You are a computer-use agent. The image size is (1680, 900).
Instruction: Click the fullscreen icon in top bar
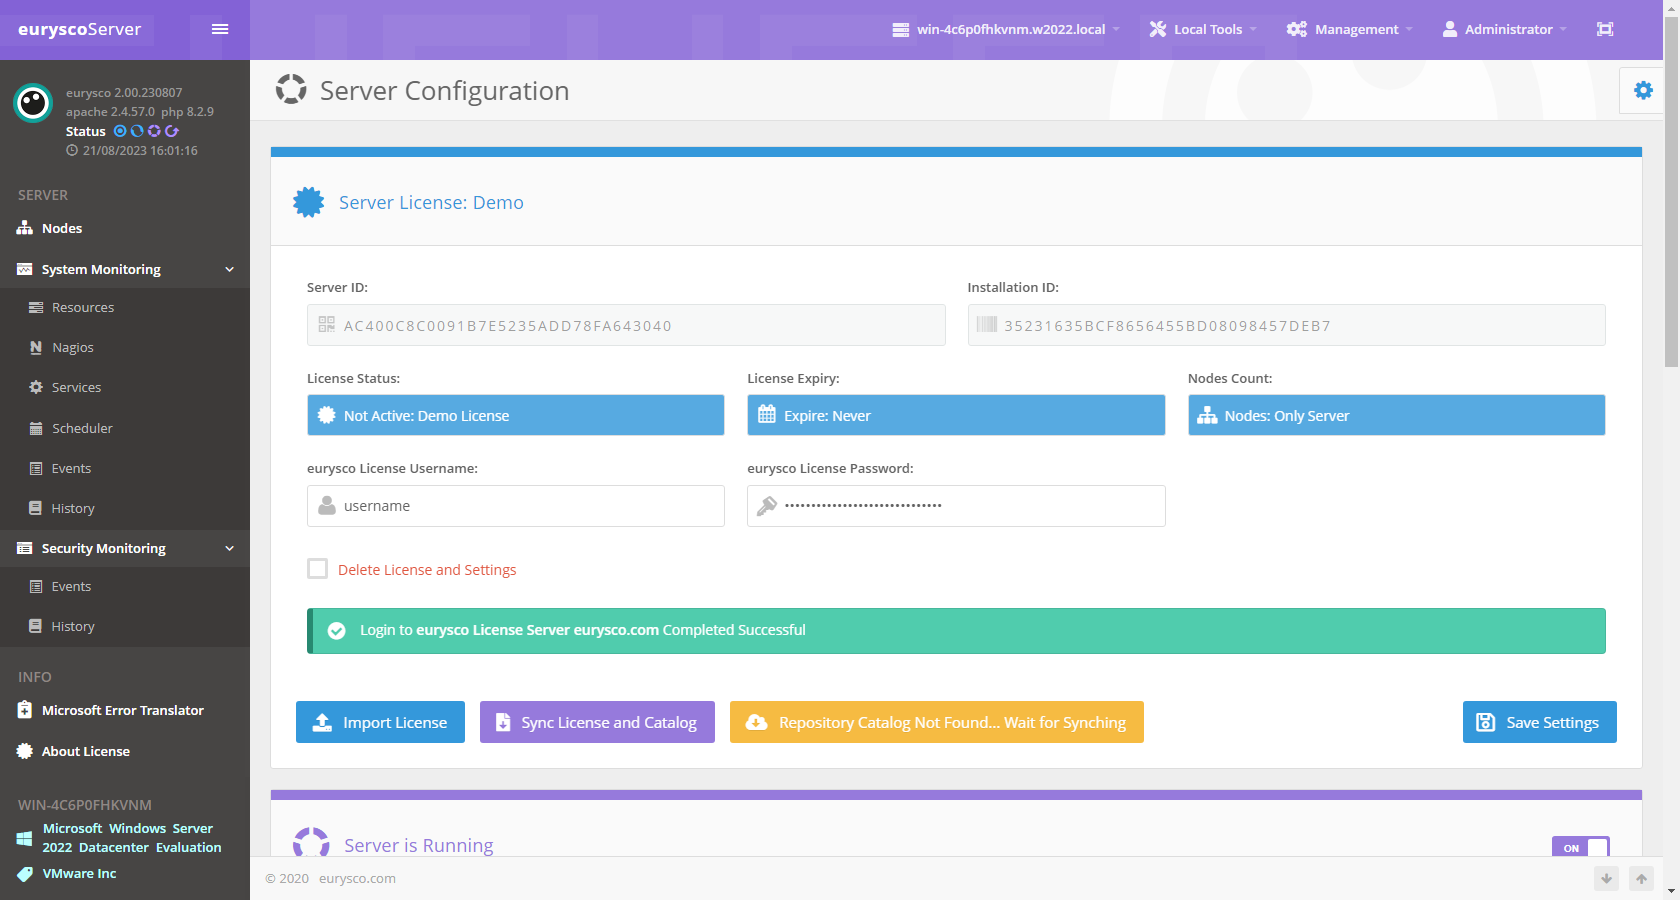click(x=1605, y=29)
